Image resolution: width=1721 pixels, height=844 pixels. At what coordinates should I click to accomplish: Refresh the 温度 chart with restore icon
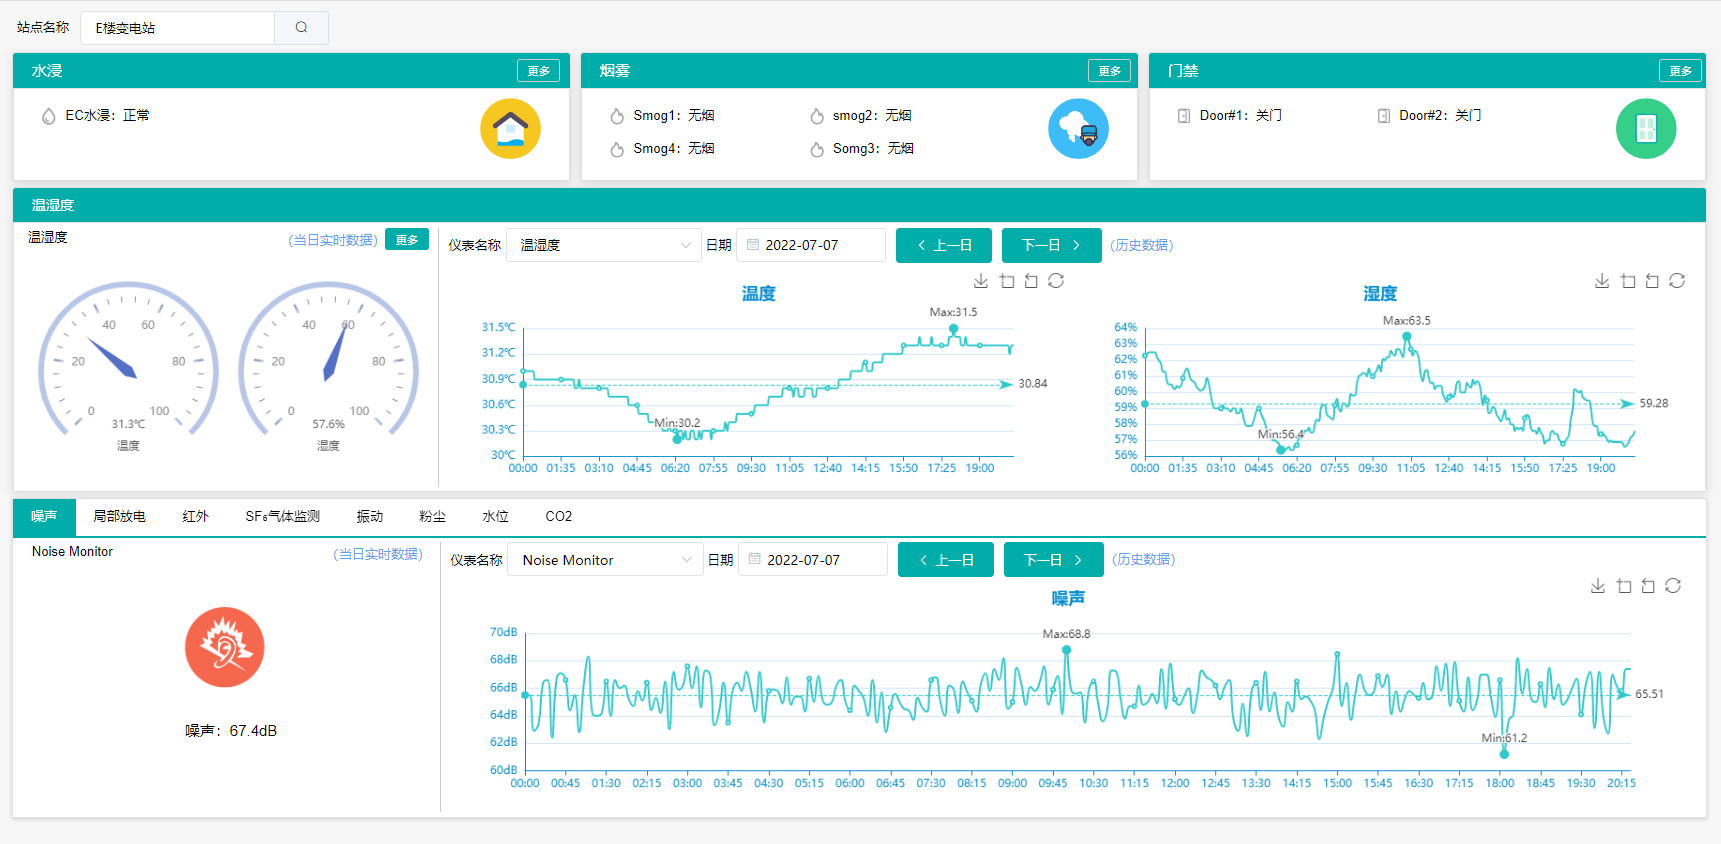(1056, 281)
